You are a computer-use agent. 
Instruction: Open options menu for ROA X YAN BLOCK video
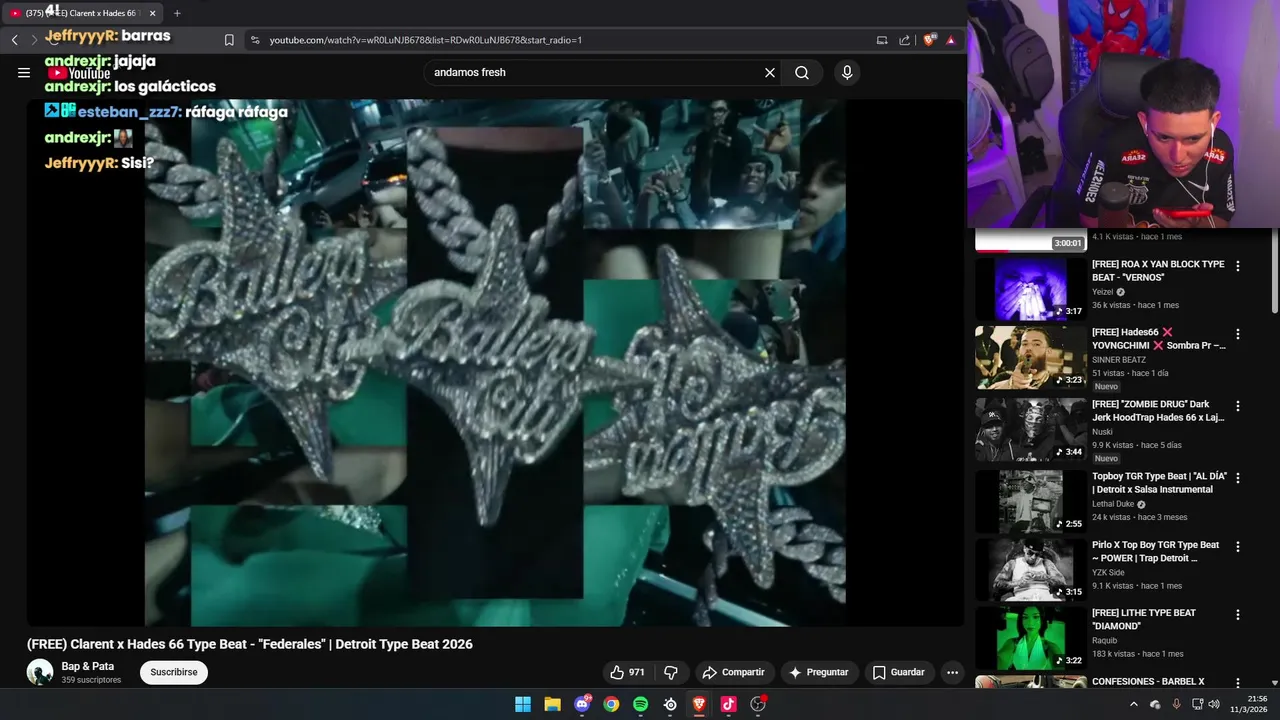tap(1238, 266)
